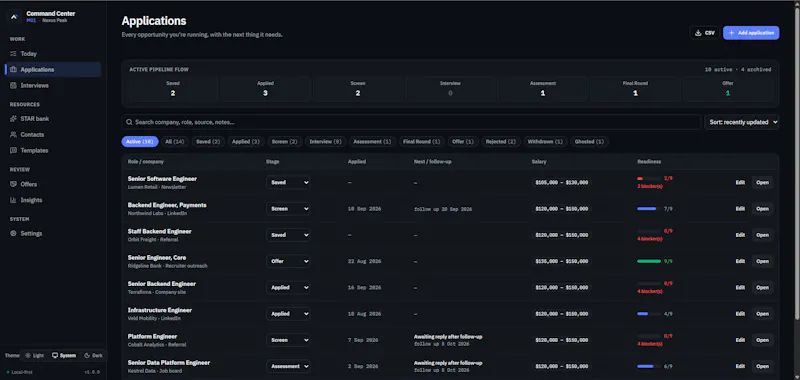Open the Contacts people icon

point(14,135)
